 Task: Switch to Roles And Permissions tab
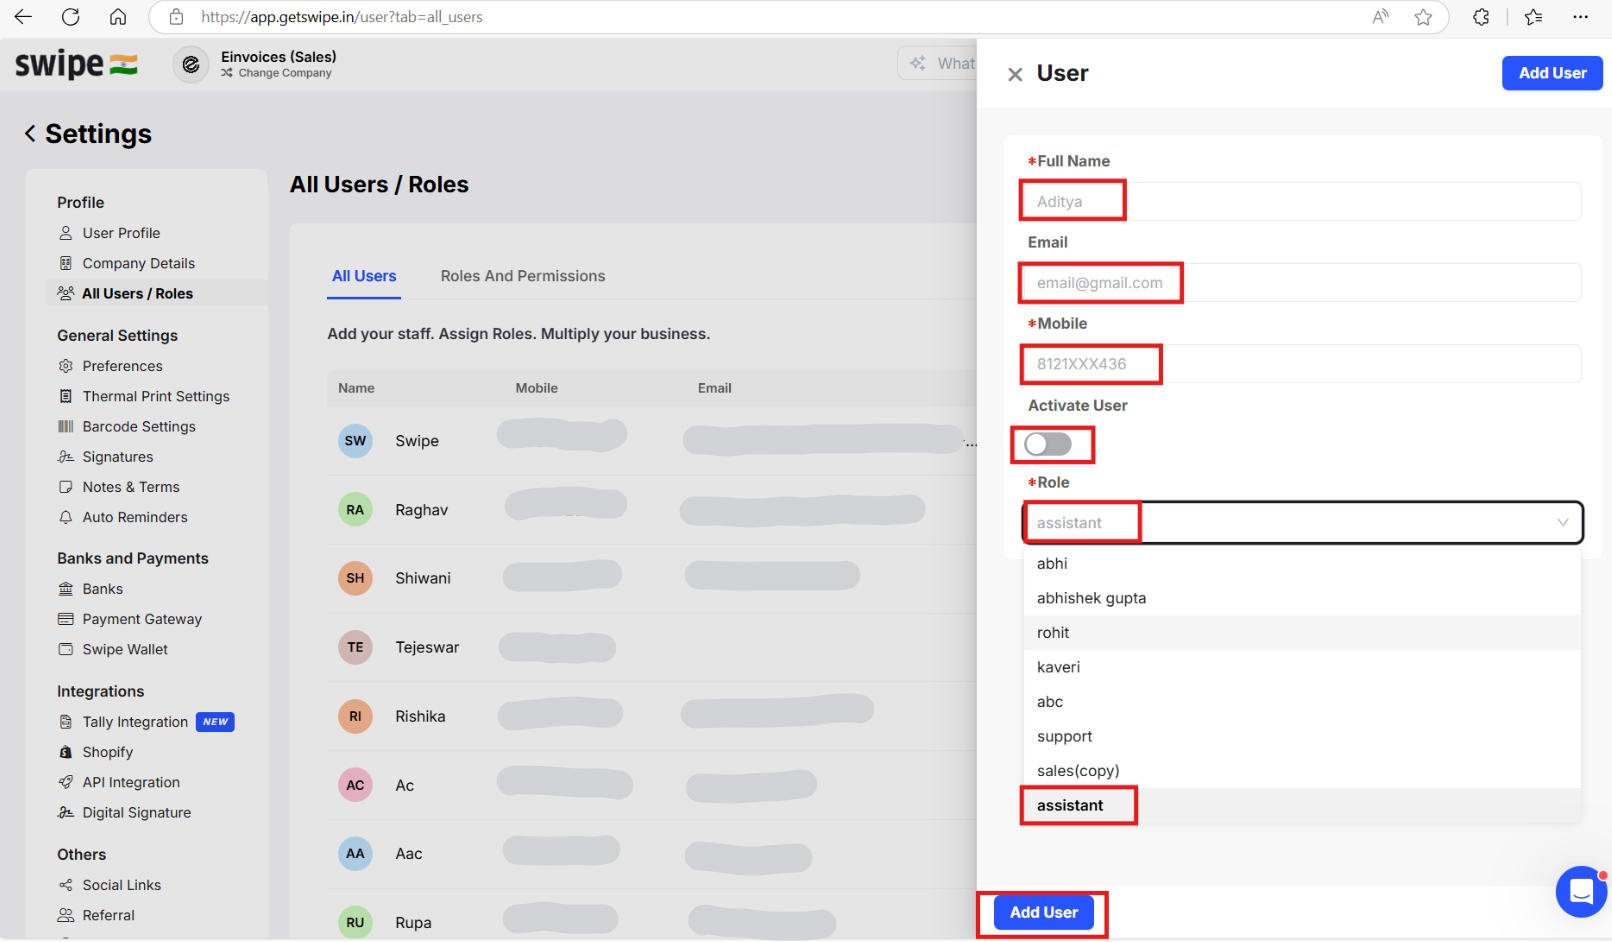coord(523,276)
